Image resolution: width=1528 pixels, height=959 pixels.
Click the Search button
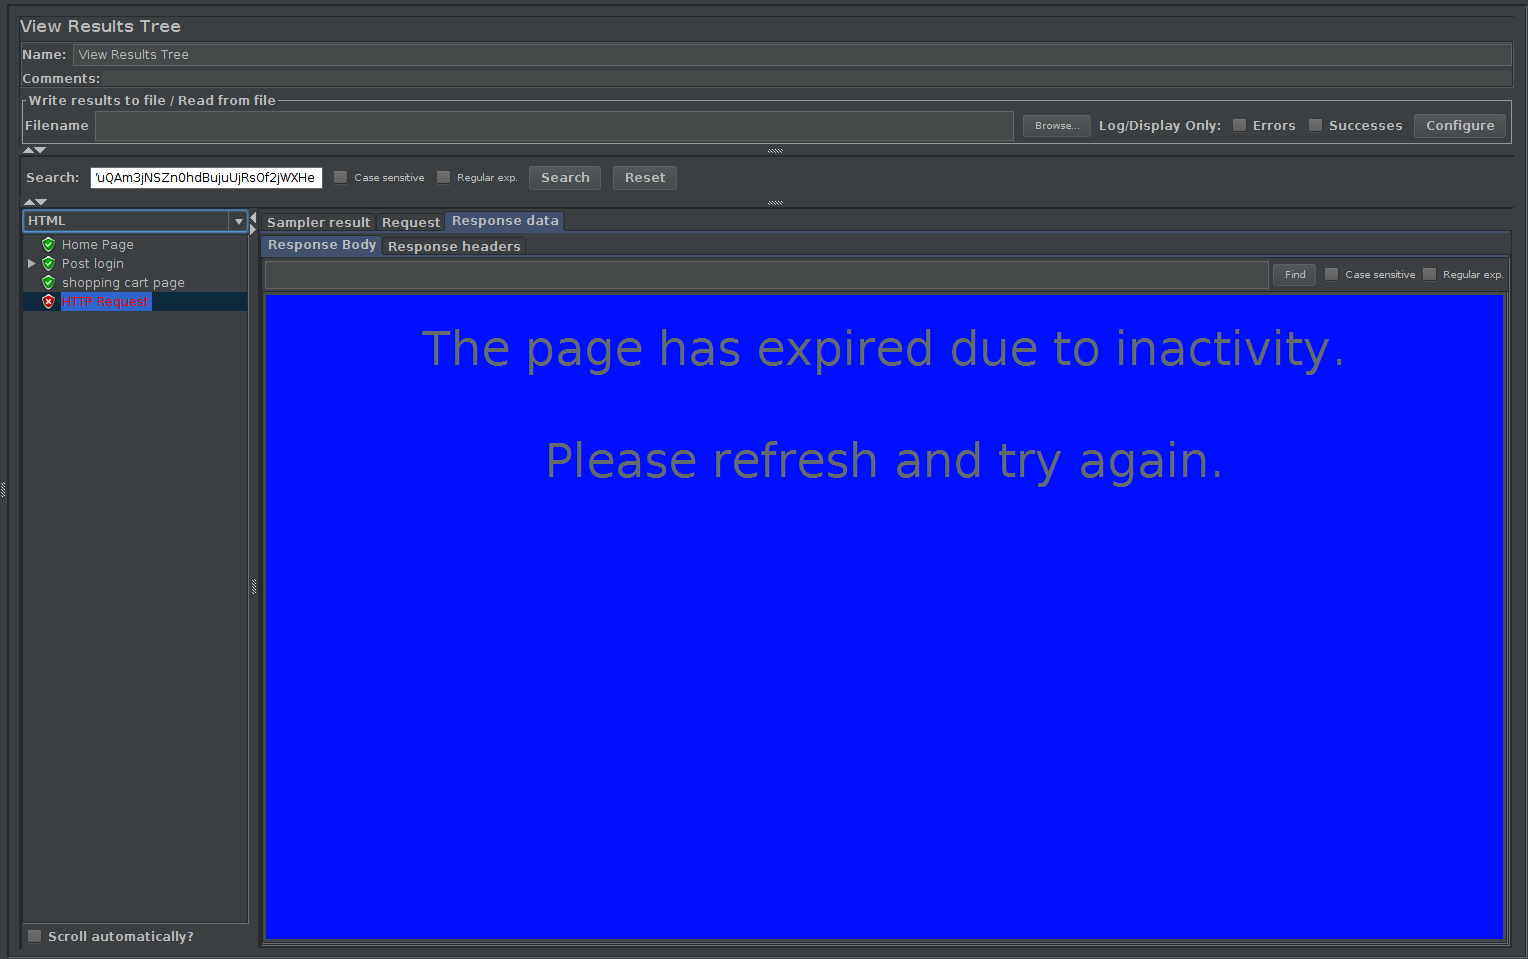tap(565, 178)
